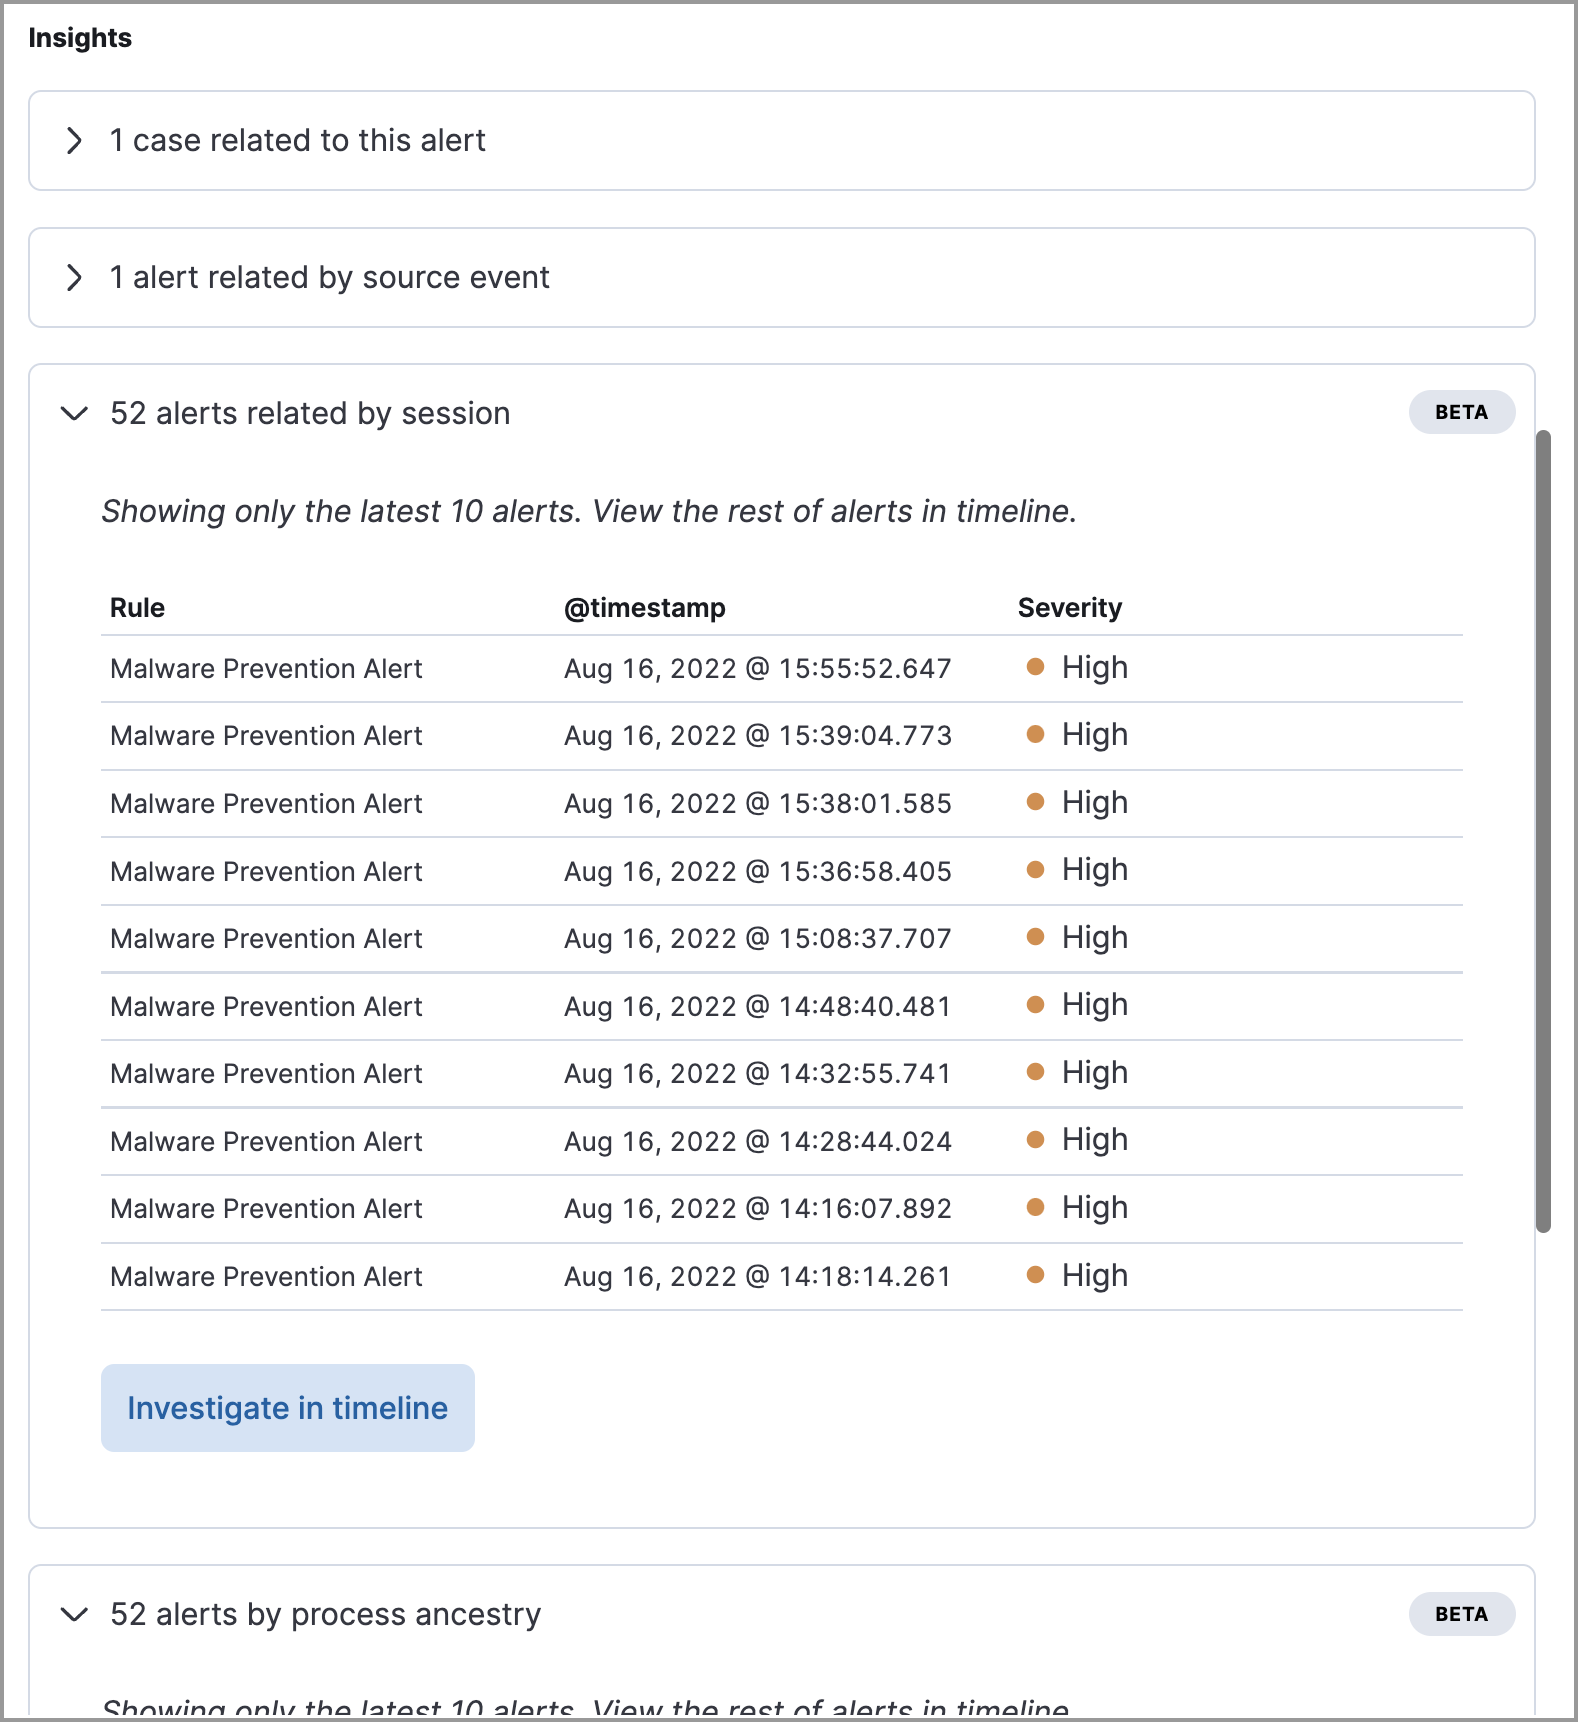Collapse the 52 alerts by process ancestry section
Image resolution: width=1578 pixels, height=1722 pixels.
(x=74, y=1615)
